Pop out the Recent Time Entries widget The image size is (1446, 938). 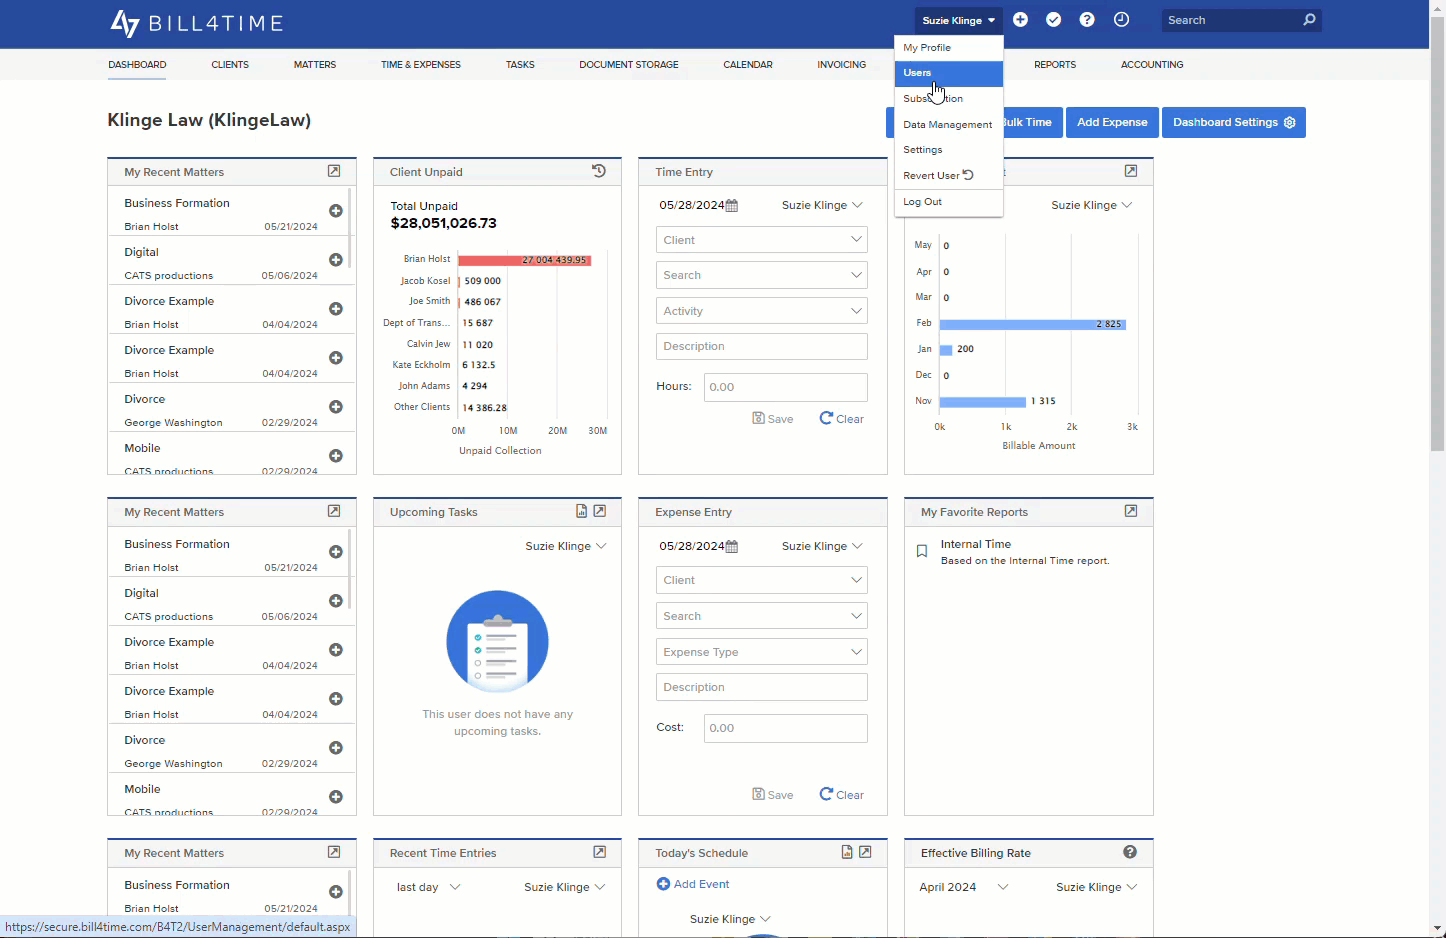(600, 852)
